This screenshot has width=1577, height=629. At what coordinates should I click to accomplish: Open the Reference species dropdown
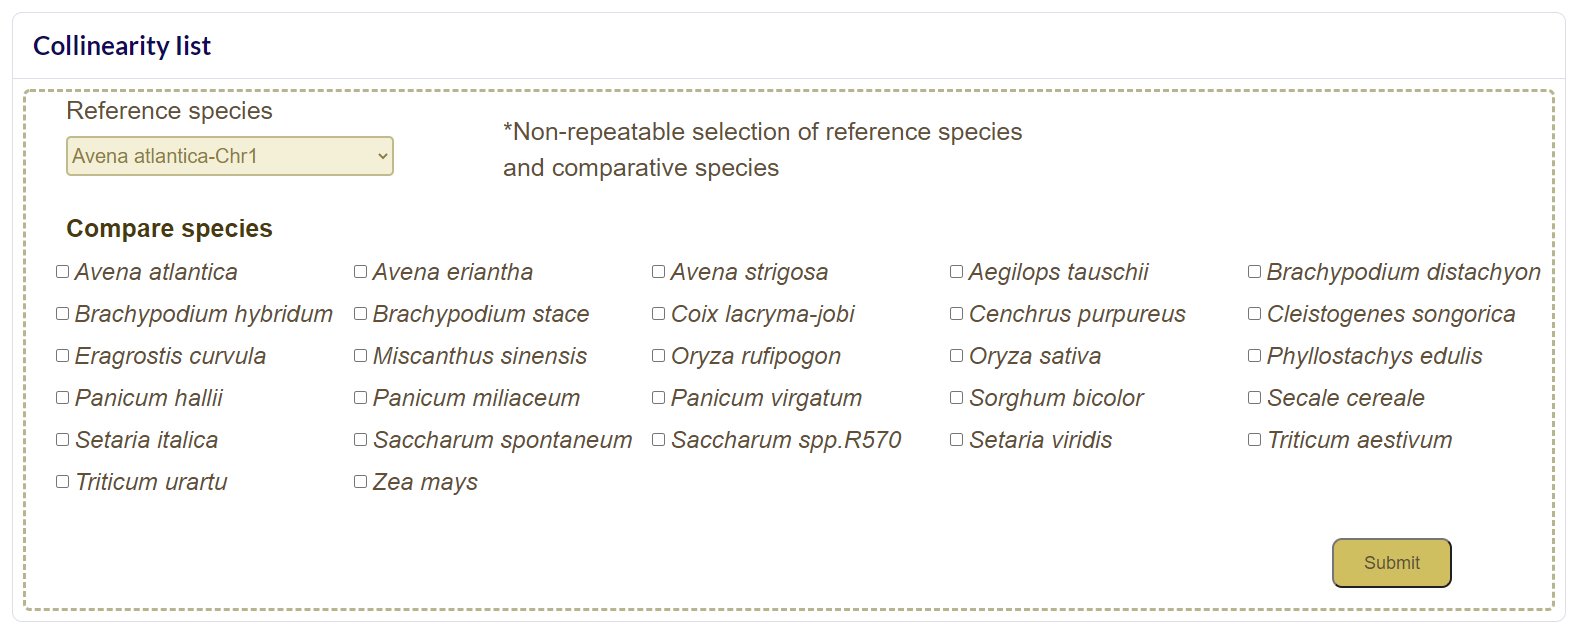(229, 156)
